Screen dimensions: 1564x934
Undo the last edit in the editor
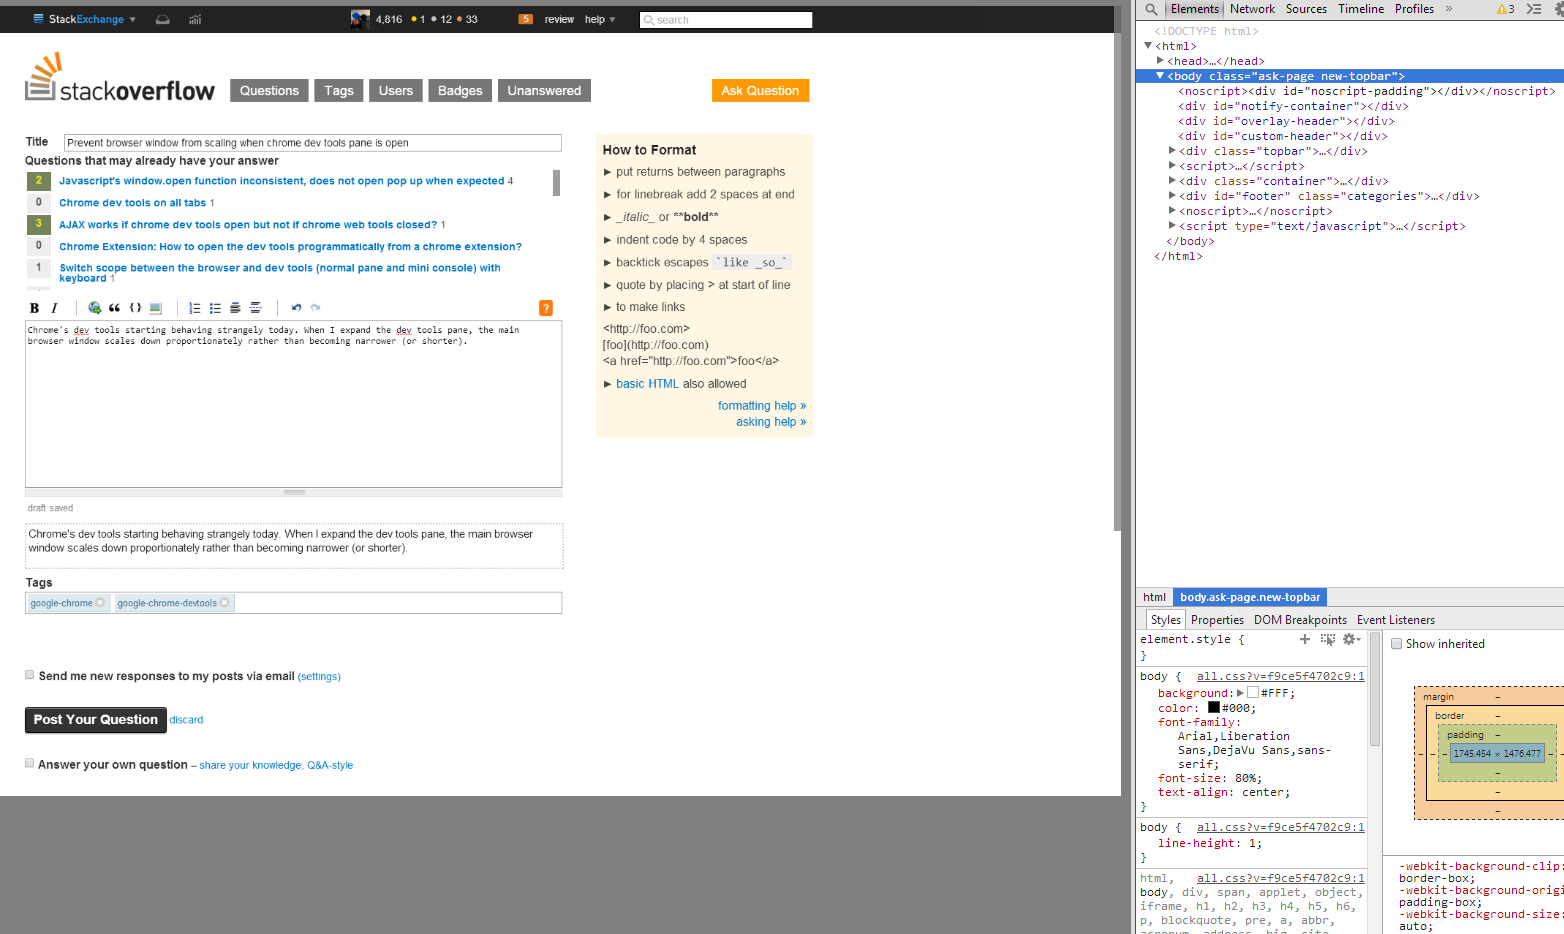tap(296, 308)
